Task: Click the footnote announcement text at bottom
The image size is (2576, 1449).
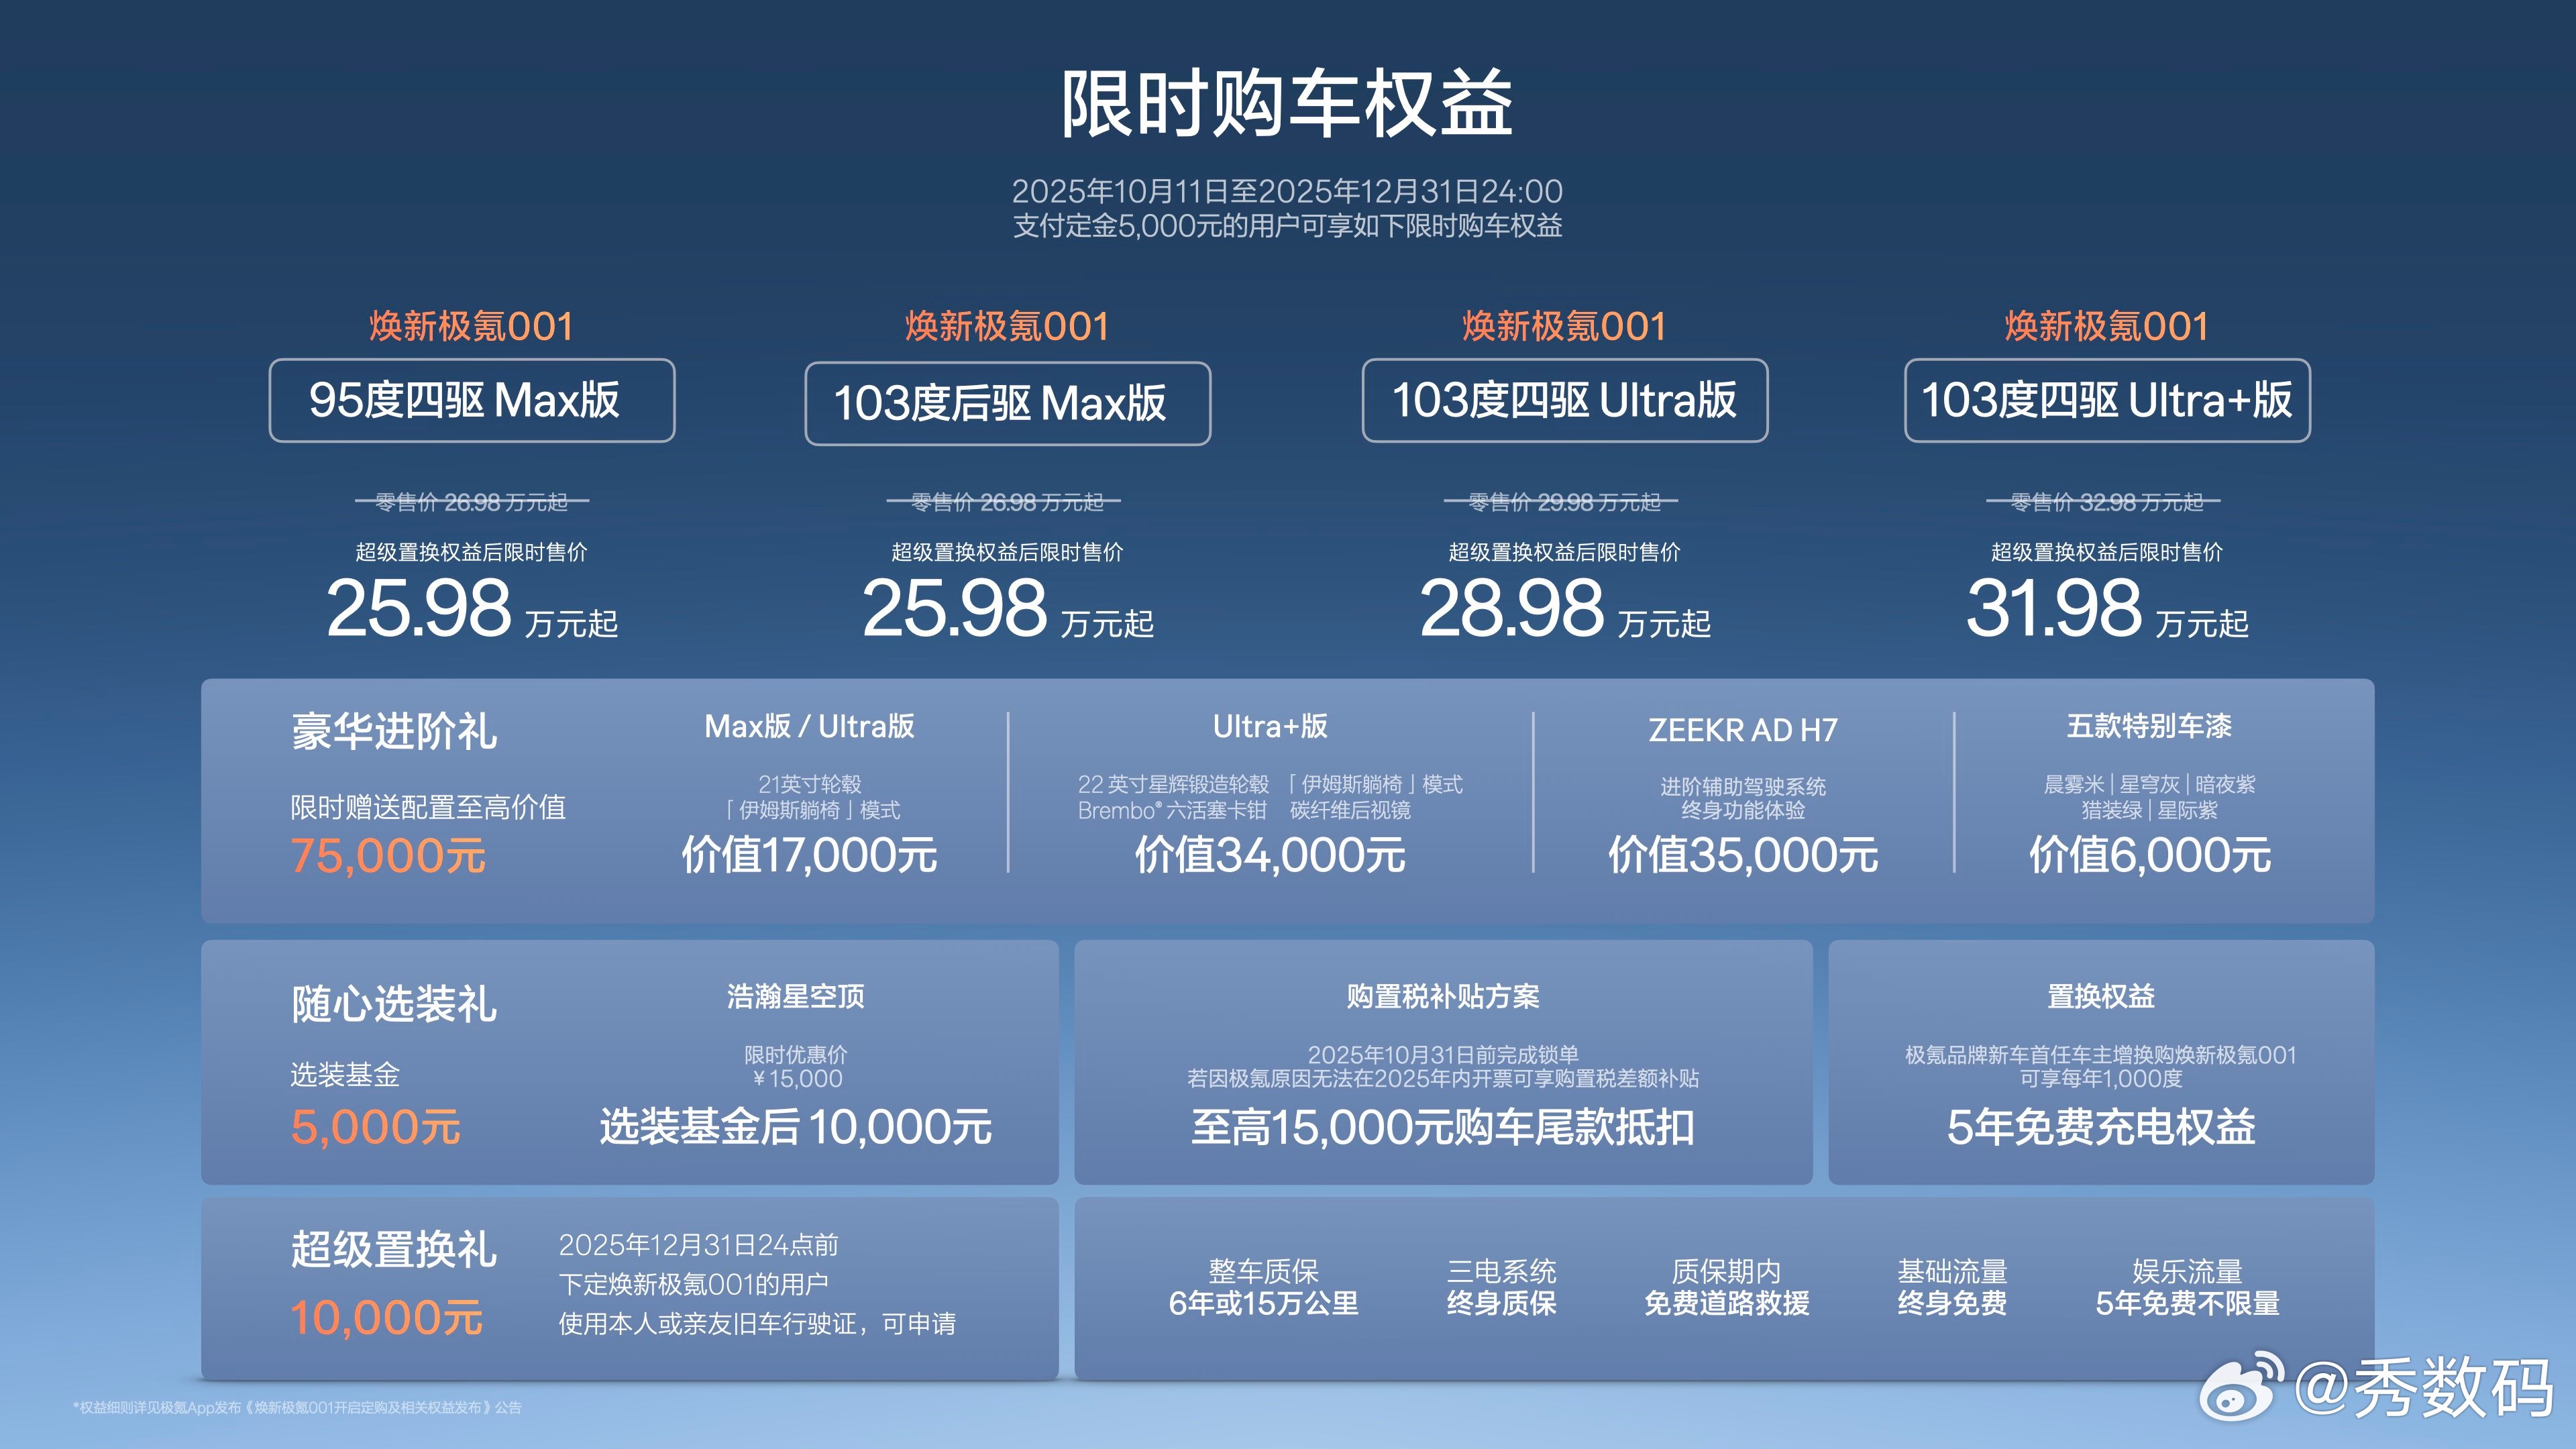Action: click(x=297, y=1407)
